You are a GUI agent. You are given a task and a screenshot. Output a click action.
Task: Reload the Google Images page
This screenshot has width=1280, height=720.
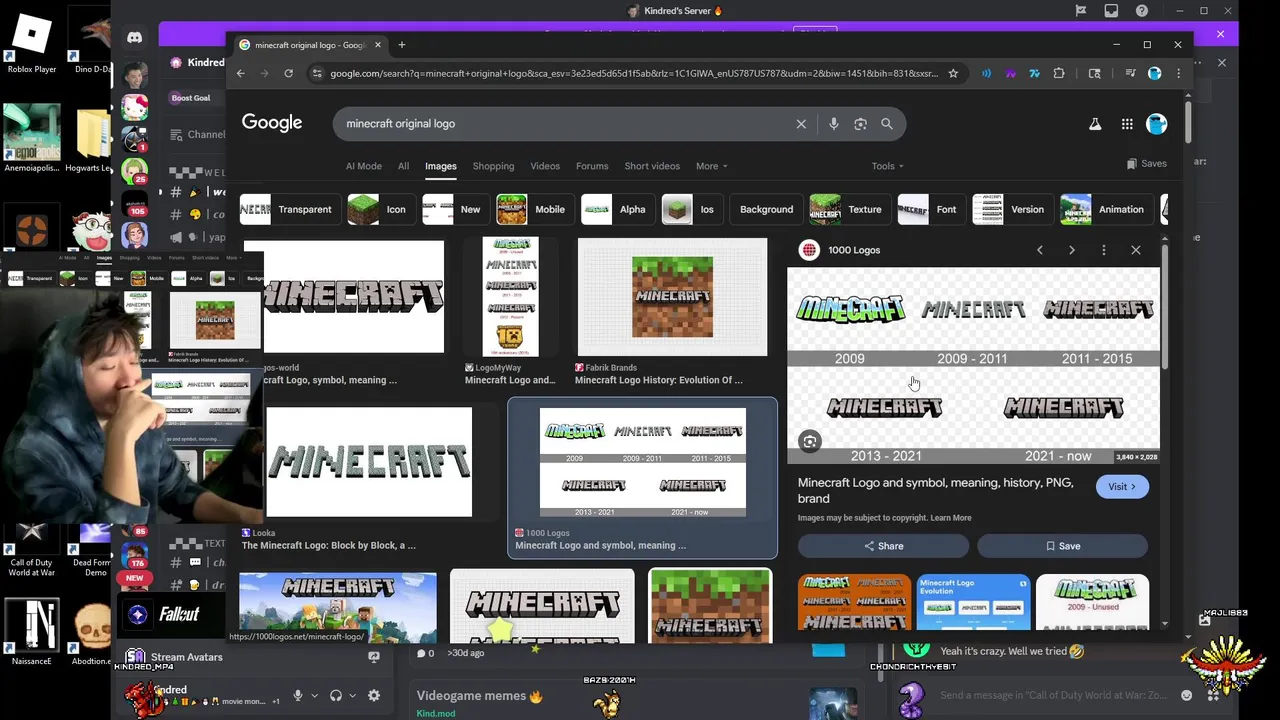(288, 73)
